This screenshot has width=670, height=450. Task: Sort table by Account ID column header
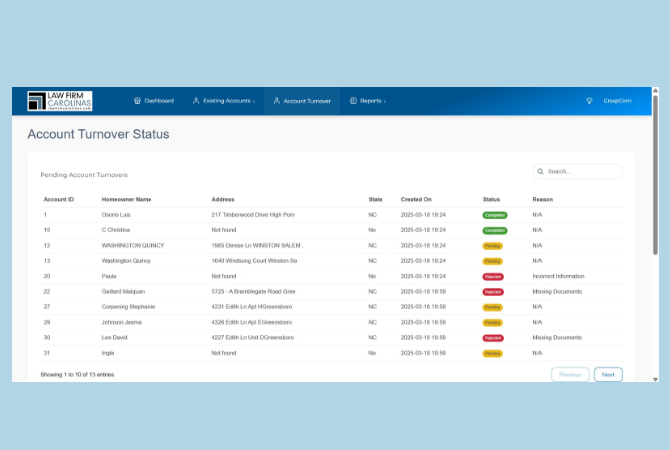click(58, 199)
